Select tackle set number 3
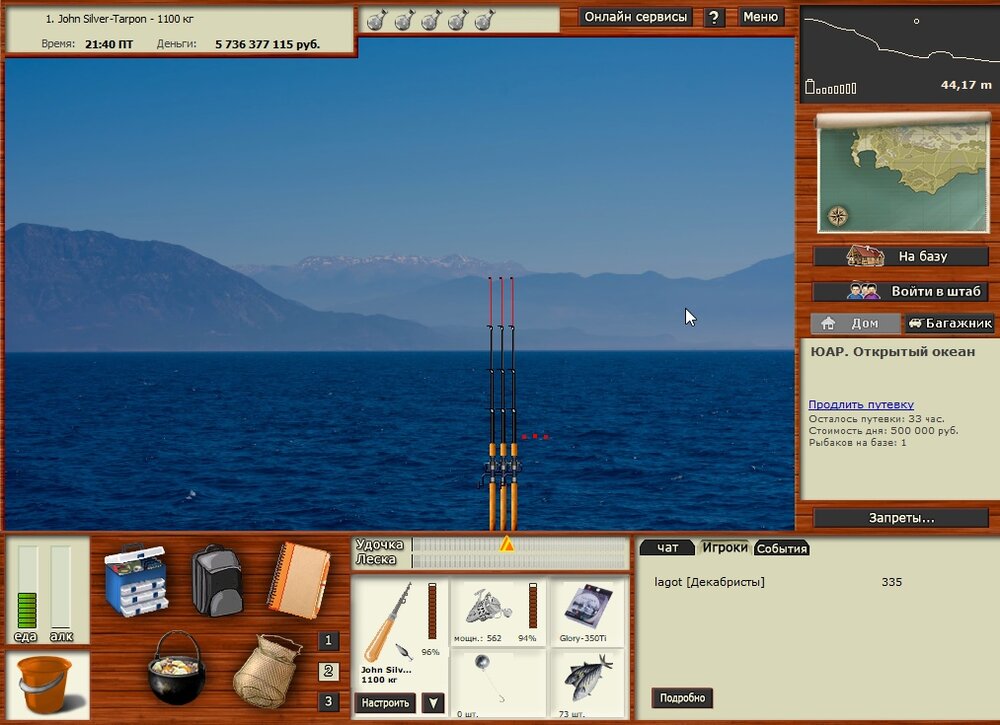Viewport: 1000px width, 725px height. (328, 701)
